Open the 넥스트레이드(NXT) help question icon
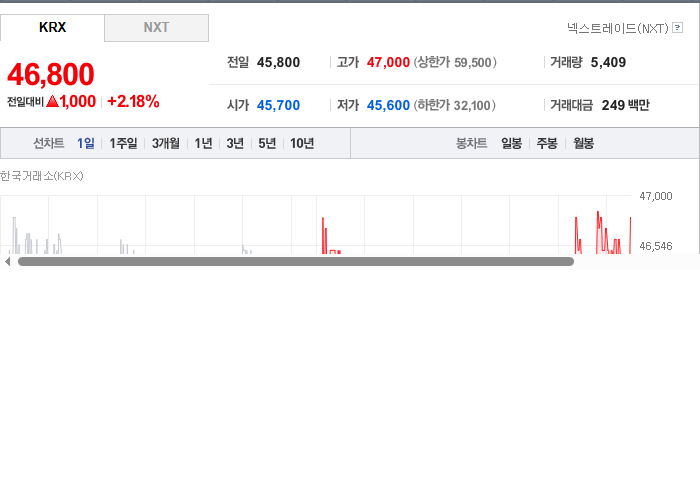 (x=677, y=28)
